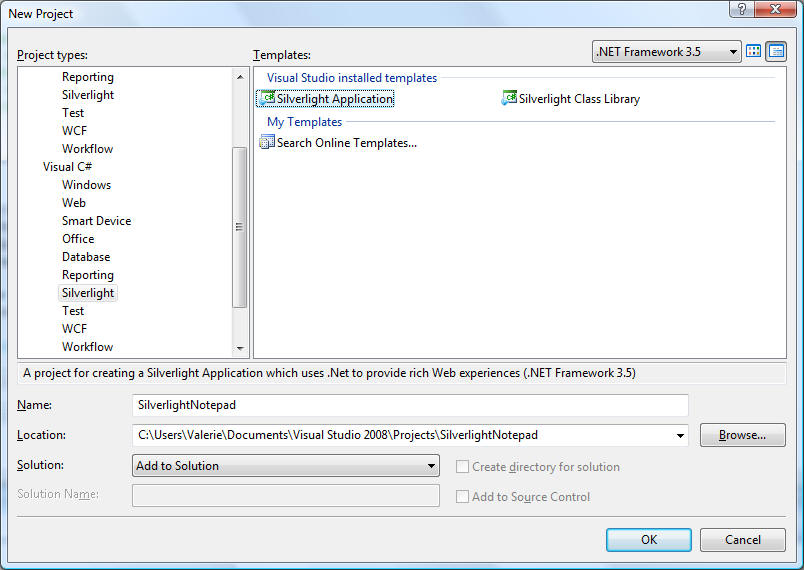Select Windows under Visual C#
This screenshot has width=804, height=570.
click(86, 185)
